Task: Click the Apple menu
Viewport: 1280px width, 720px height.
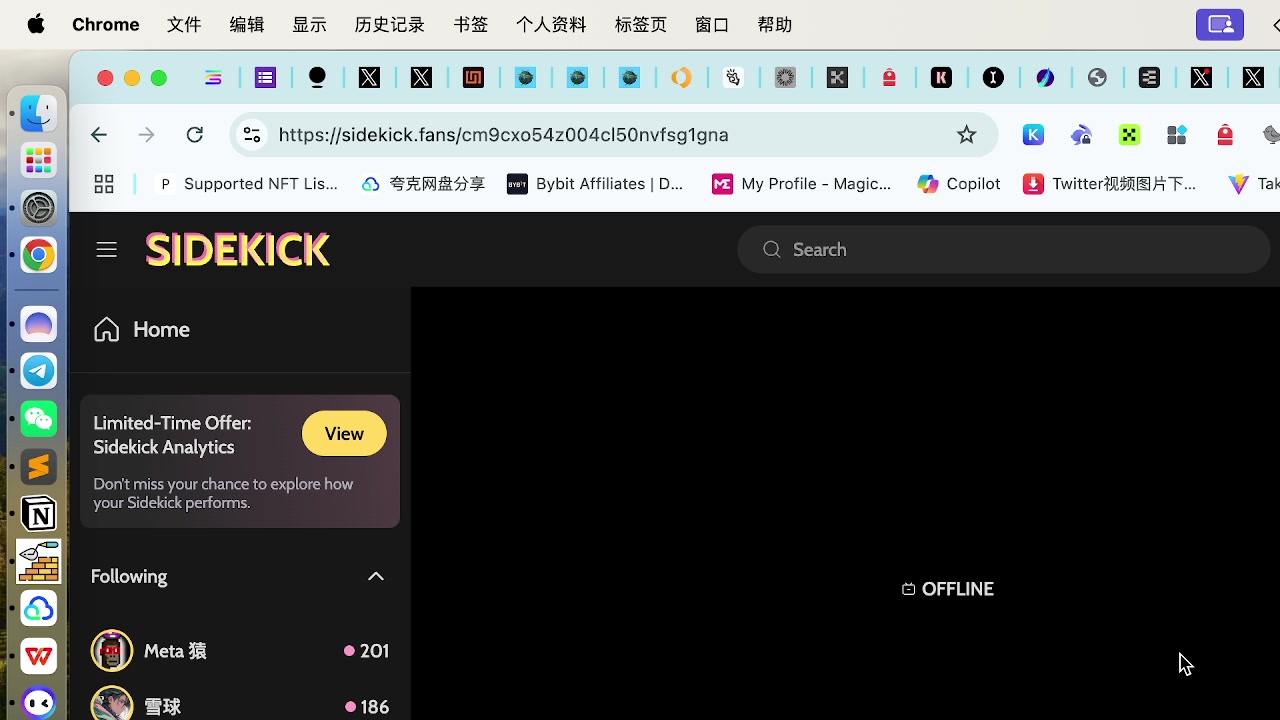Action: [36, 24]
